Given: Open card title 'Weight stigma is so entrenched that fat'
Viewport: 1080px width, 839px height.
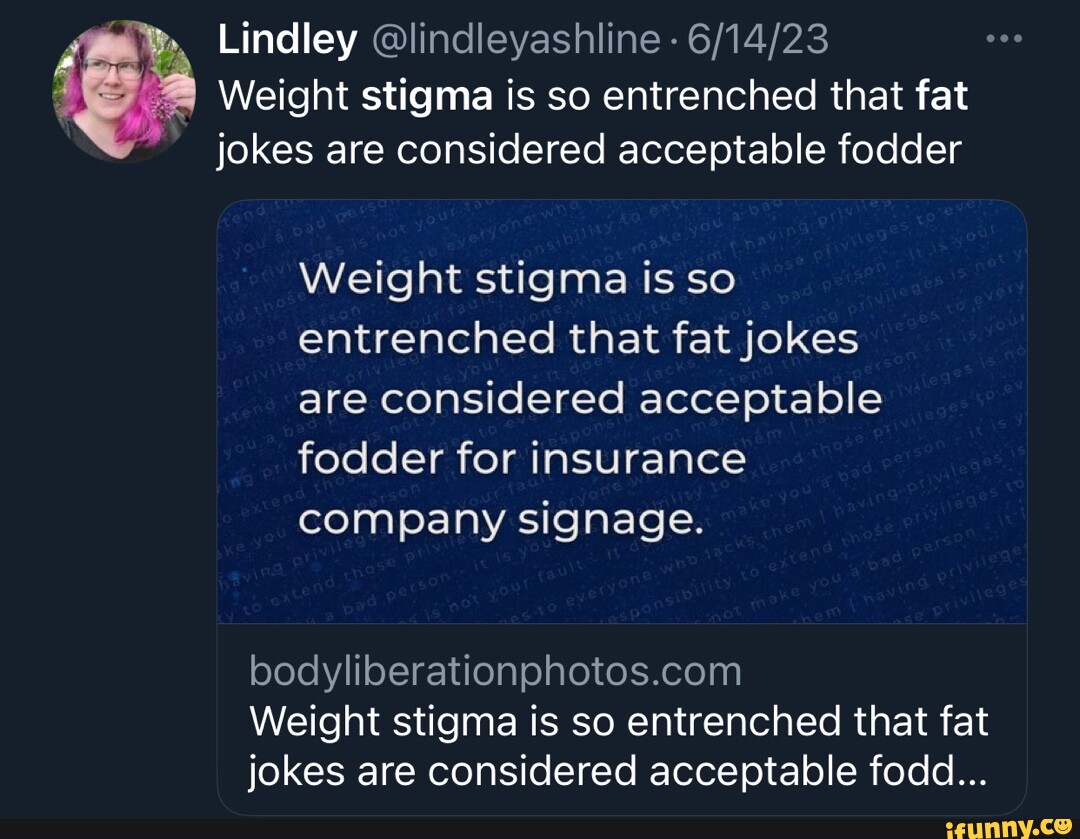Looking at the screenshot, I should pyautogui.click(x=618, y=721).
